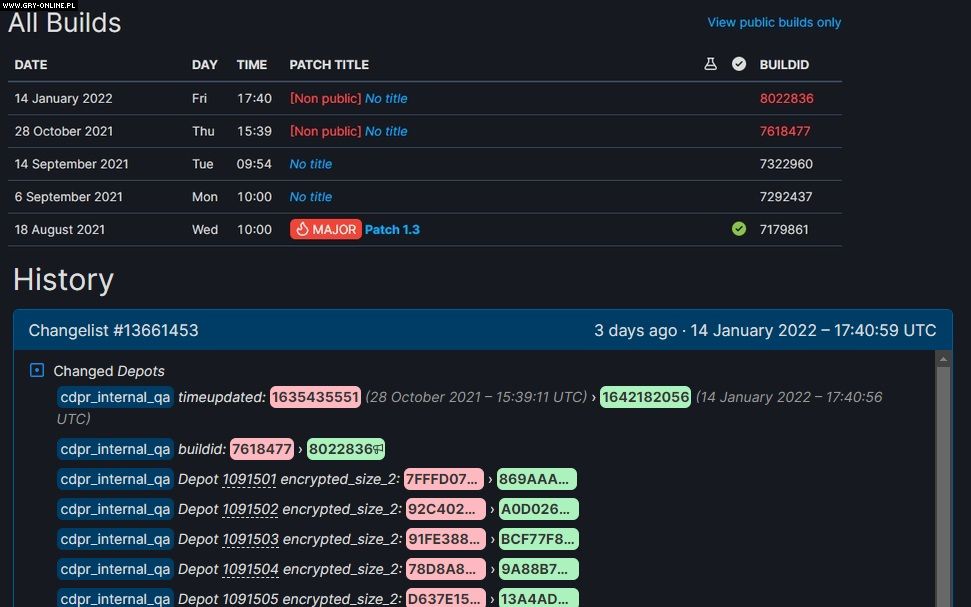
Task: Click scrollbar up arrow in changelist panel
Action: pos(943,358)
